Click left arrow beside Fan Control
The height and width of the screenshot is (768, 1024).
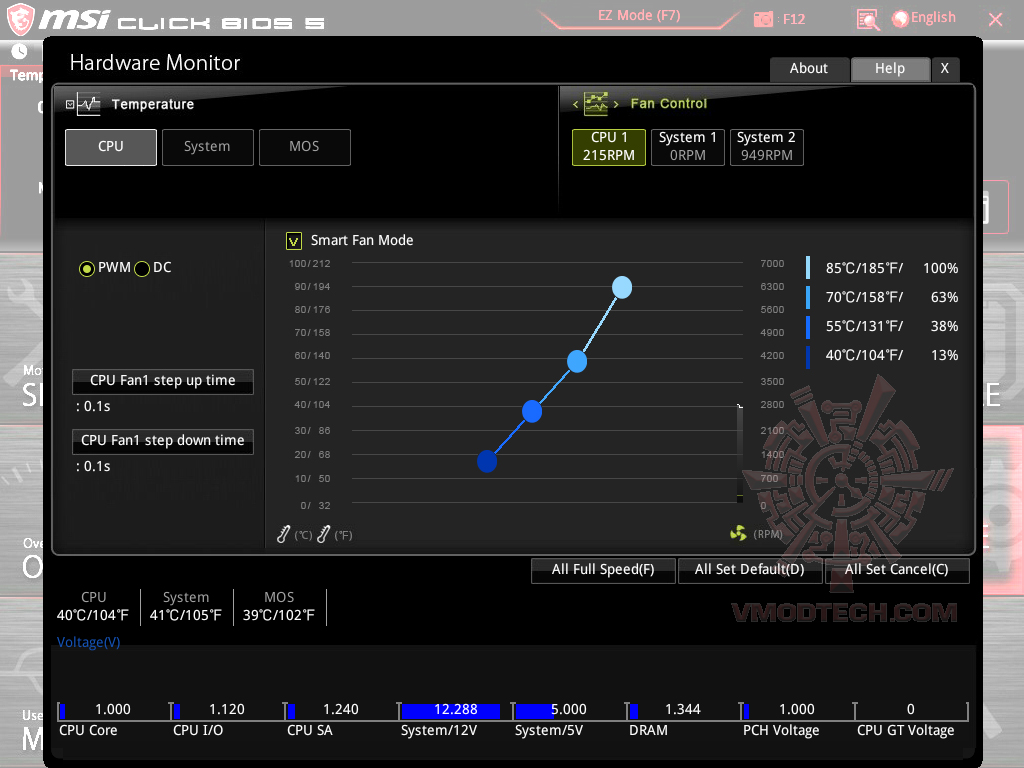pos(575,104)
